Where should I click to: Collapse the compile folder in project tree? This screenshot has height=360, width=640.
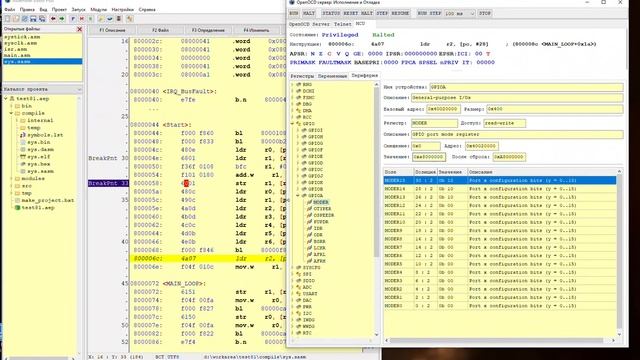(11, 113)
